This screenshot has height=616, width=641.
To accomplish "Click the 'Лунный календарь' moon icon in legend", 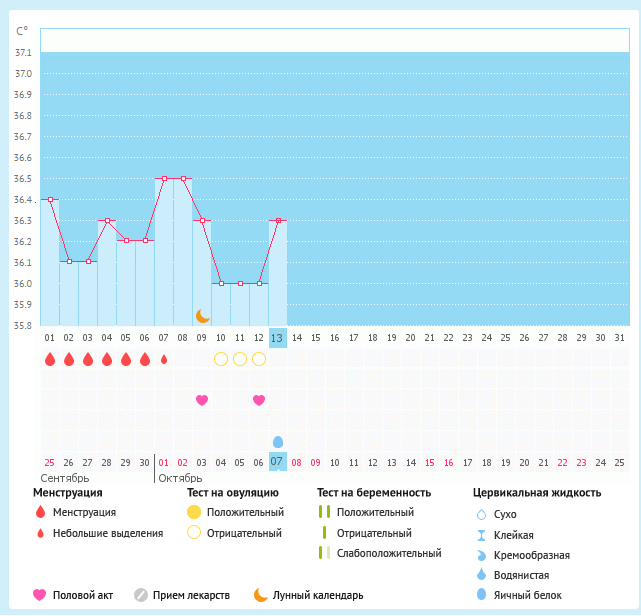I will [x=261, y=595].
